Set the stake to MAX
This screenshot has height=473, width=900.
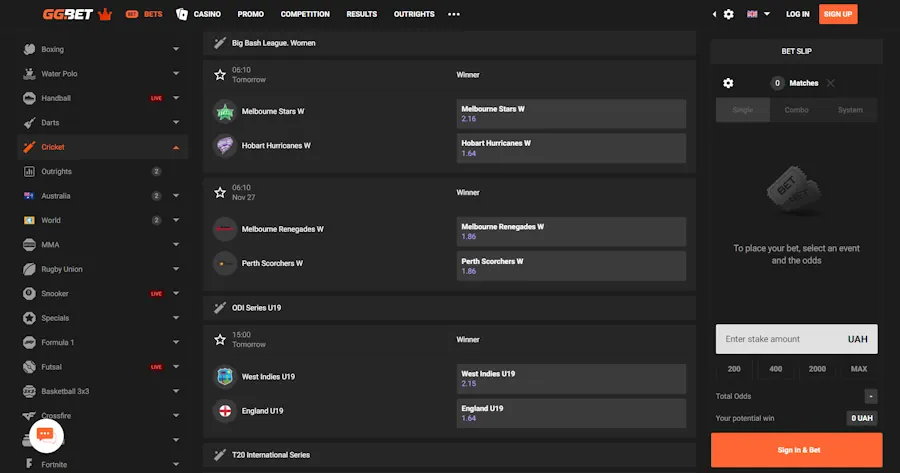[x=859, y=369]
